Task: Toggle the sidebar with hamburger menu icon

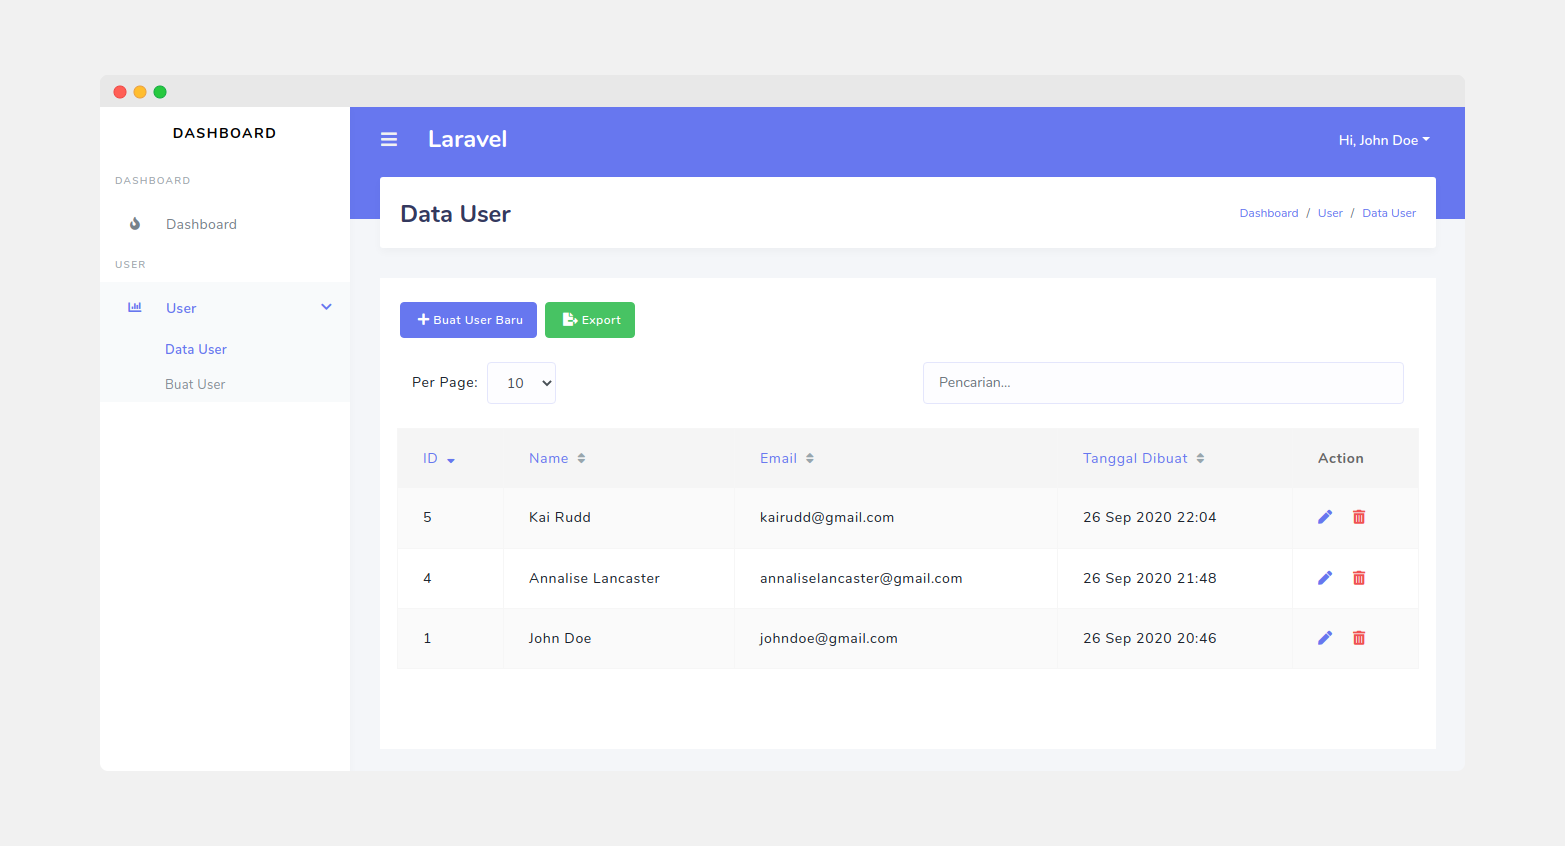Action: tap(389, 140)
